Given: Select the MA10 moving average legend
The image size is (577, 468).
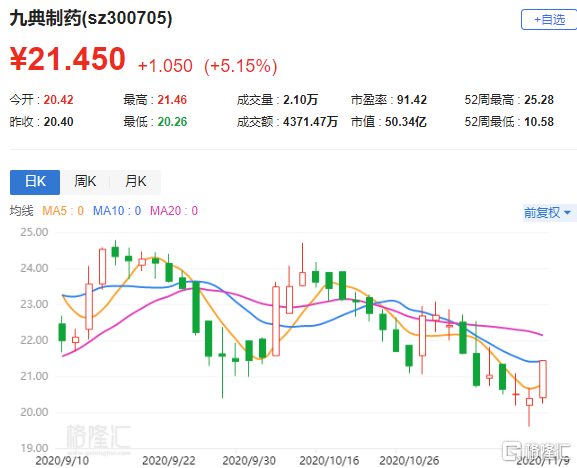Looking at the screenshot, I should [x=117, y=211].
